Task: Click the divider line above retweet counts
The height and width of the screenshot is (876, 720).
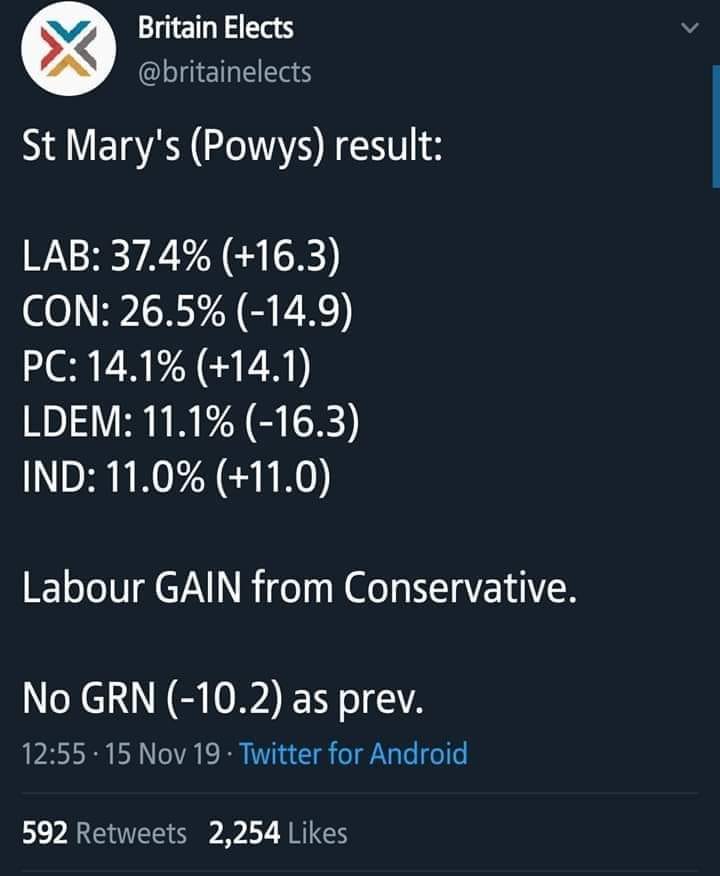Action: (x=360, y=793)
